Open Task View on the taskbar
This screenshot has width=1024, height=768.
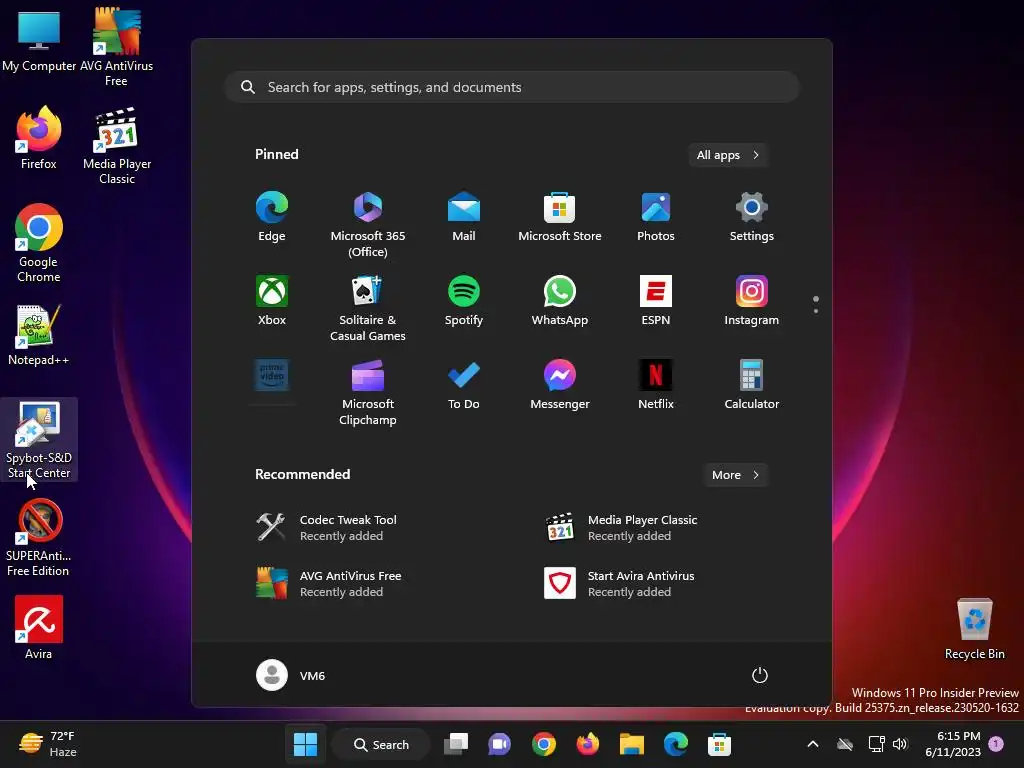pyautogui.click(x=456, y=744)
